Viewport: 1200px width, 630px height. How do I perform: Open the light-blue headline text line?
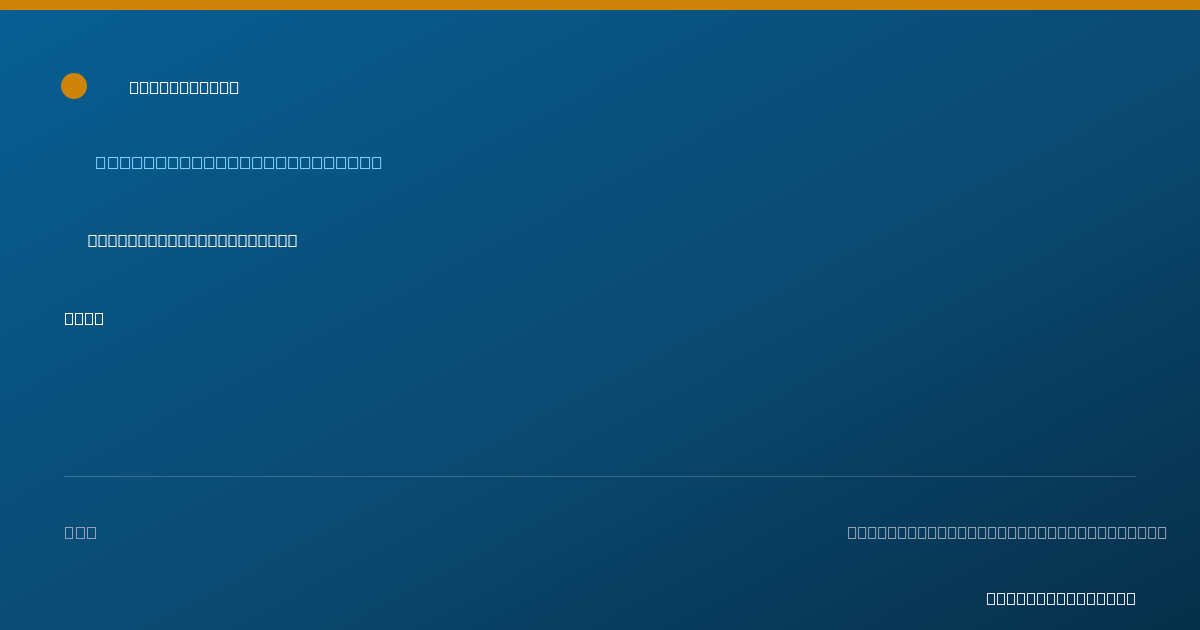pos(239,162)
